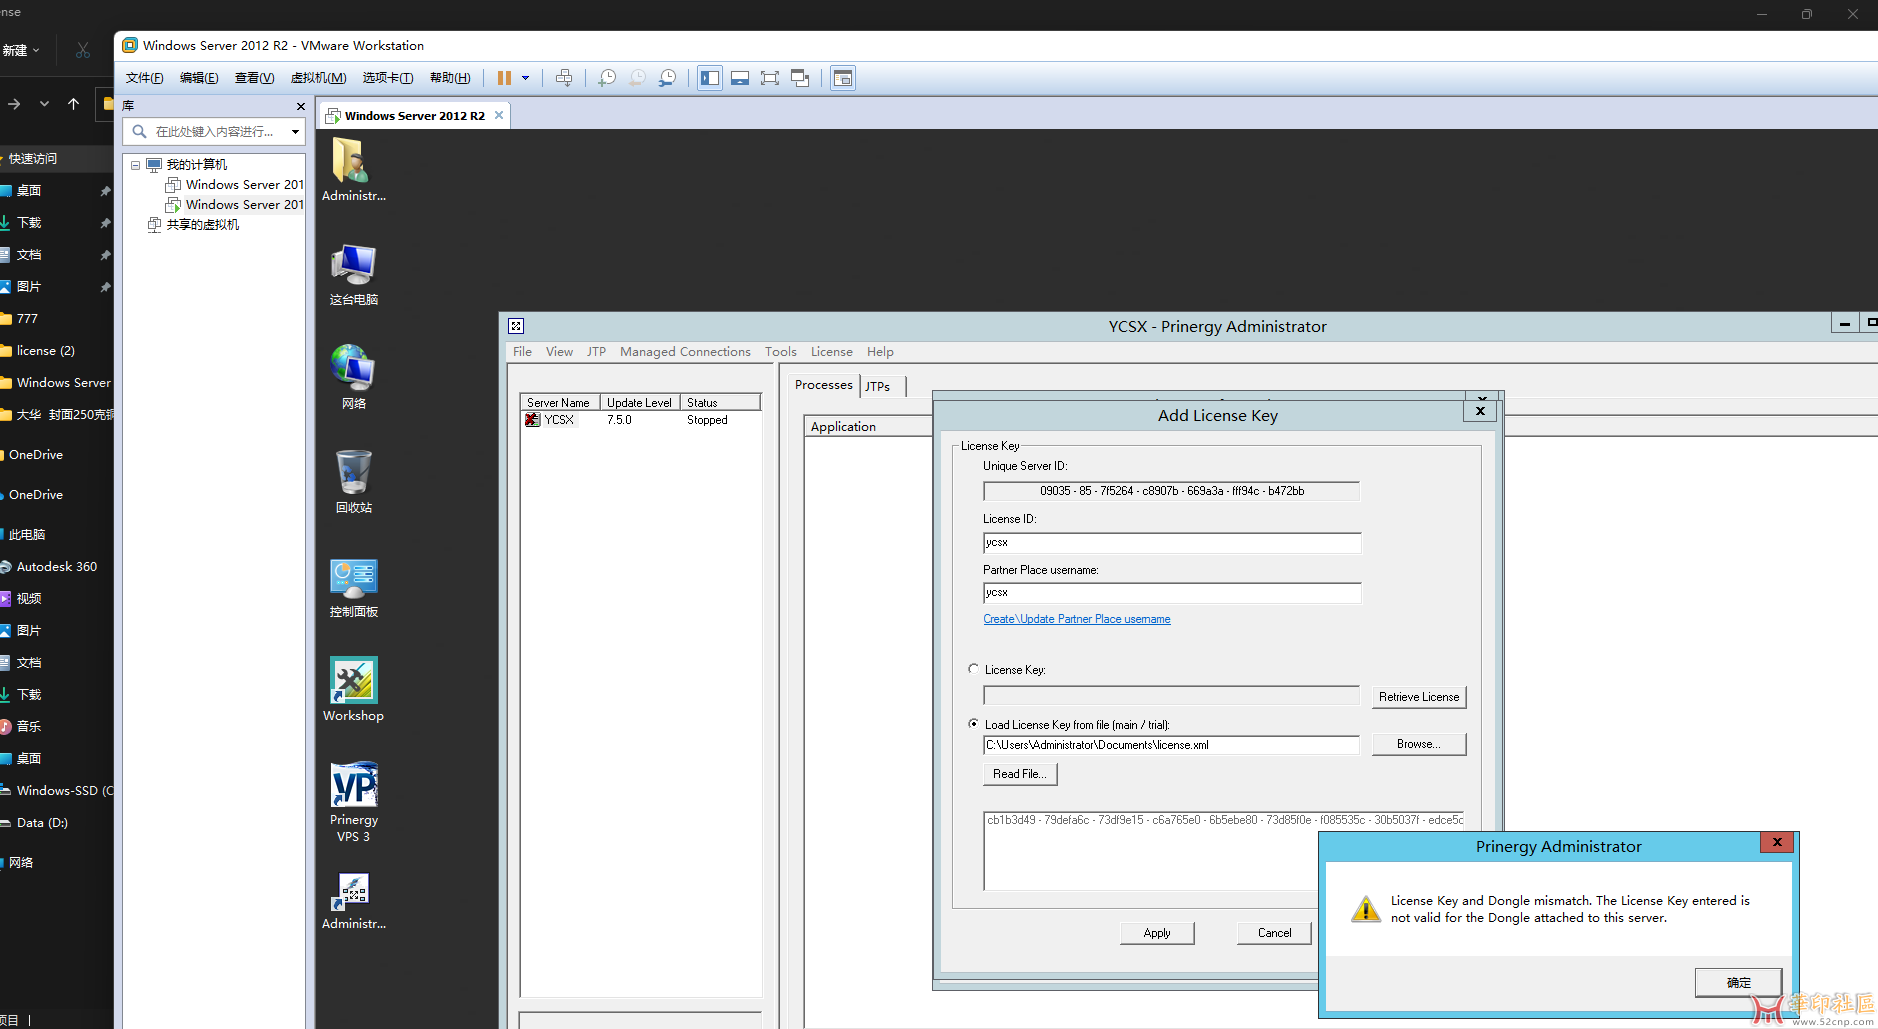Click the Update Level column header
1878x1029 pixels.
click(640, 402)
